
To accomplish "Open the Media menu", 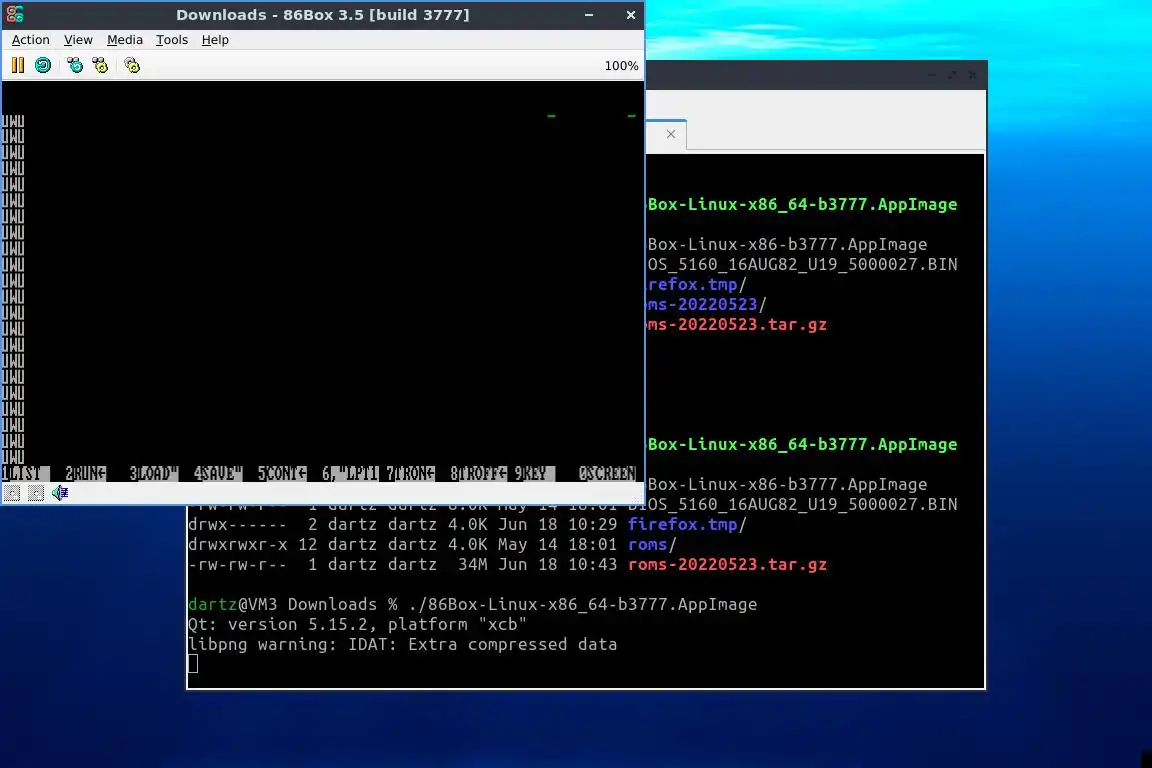I will point(125,40).
